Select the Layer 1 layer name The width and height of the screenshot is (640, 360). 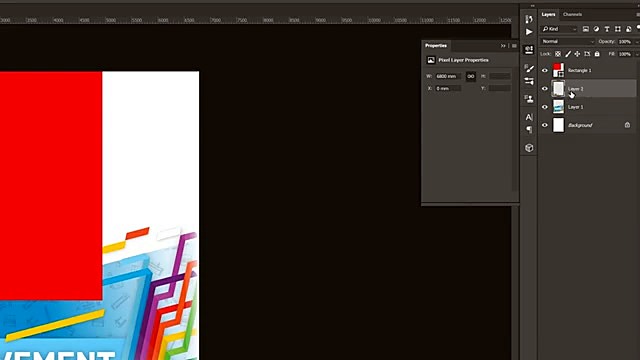point(576,107)
